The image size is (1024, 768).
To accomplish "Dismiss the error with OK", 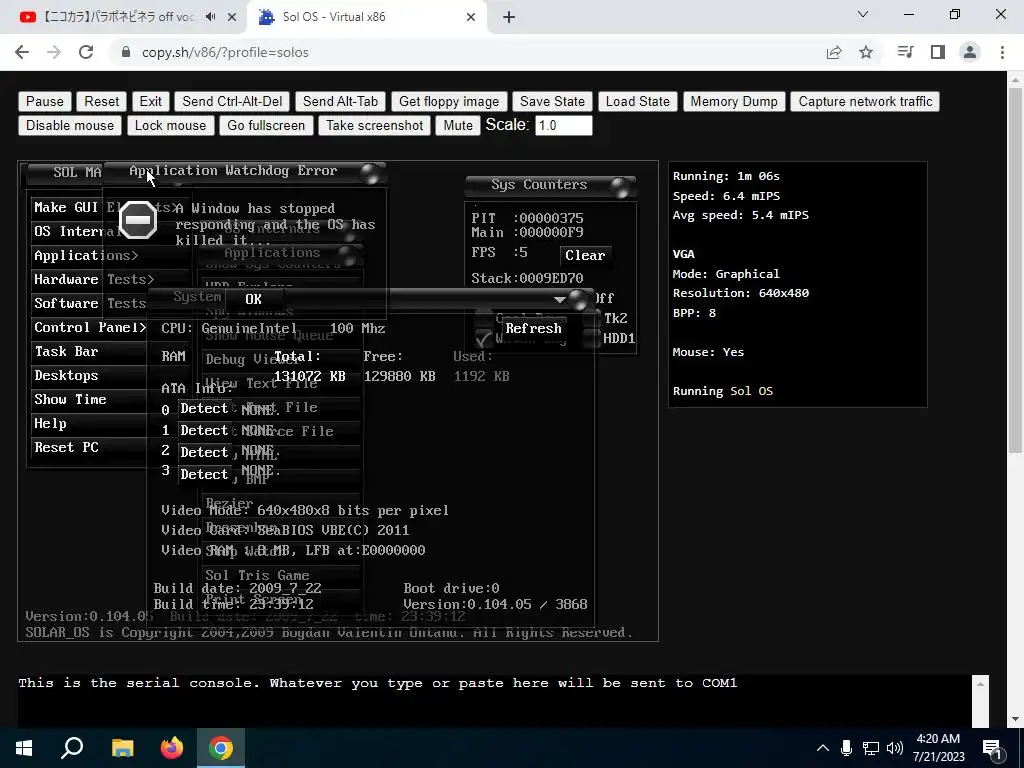I will (254, 299).
